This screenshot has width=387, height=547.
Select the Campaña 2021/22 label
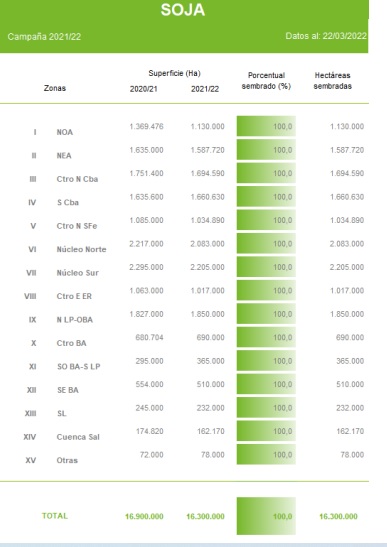[44, 37]
